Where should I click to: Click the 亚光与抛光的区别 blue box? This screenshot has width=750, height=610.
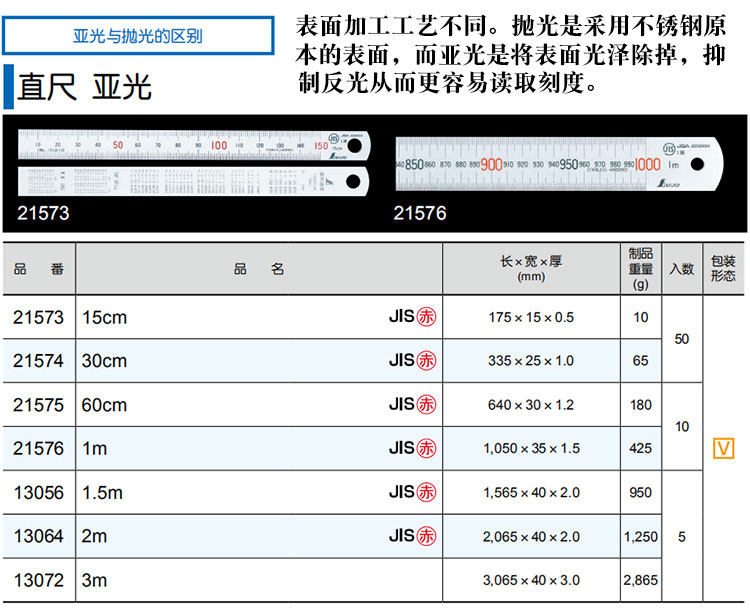138,36
